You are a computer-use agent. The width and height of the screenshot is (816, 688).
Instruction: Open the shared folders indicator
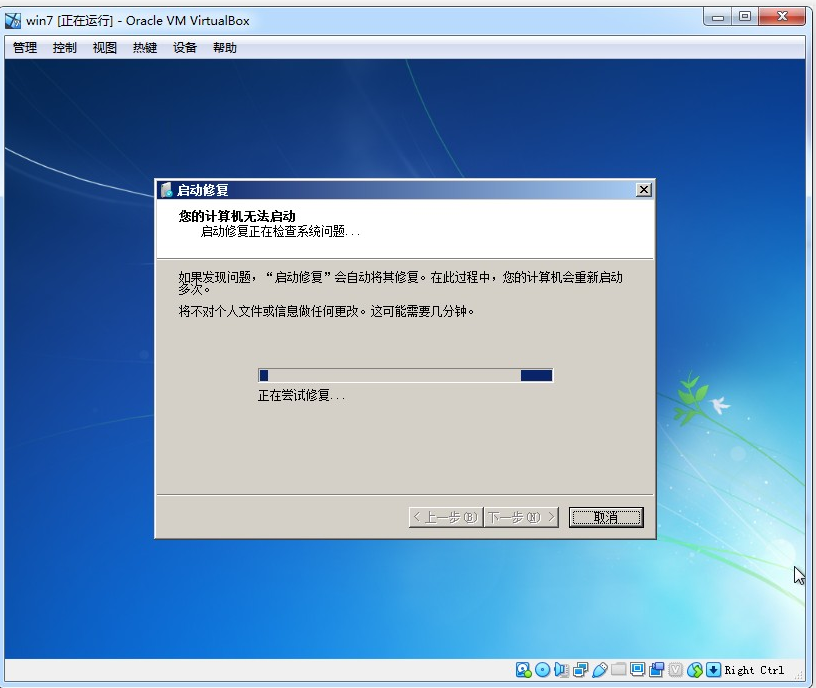618,669
